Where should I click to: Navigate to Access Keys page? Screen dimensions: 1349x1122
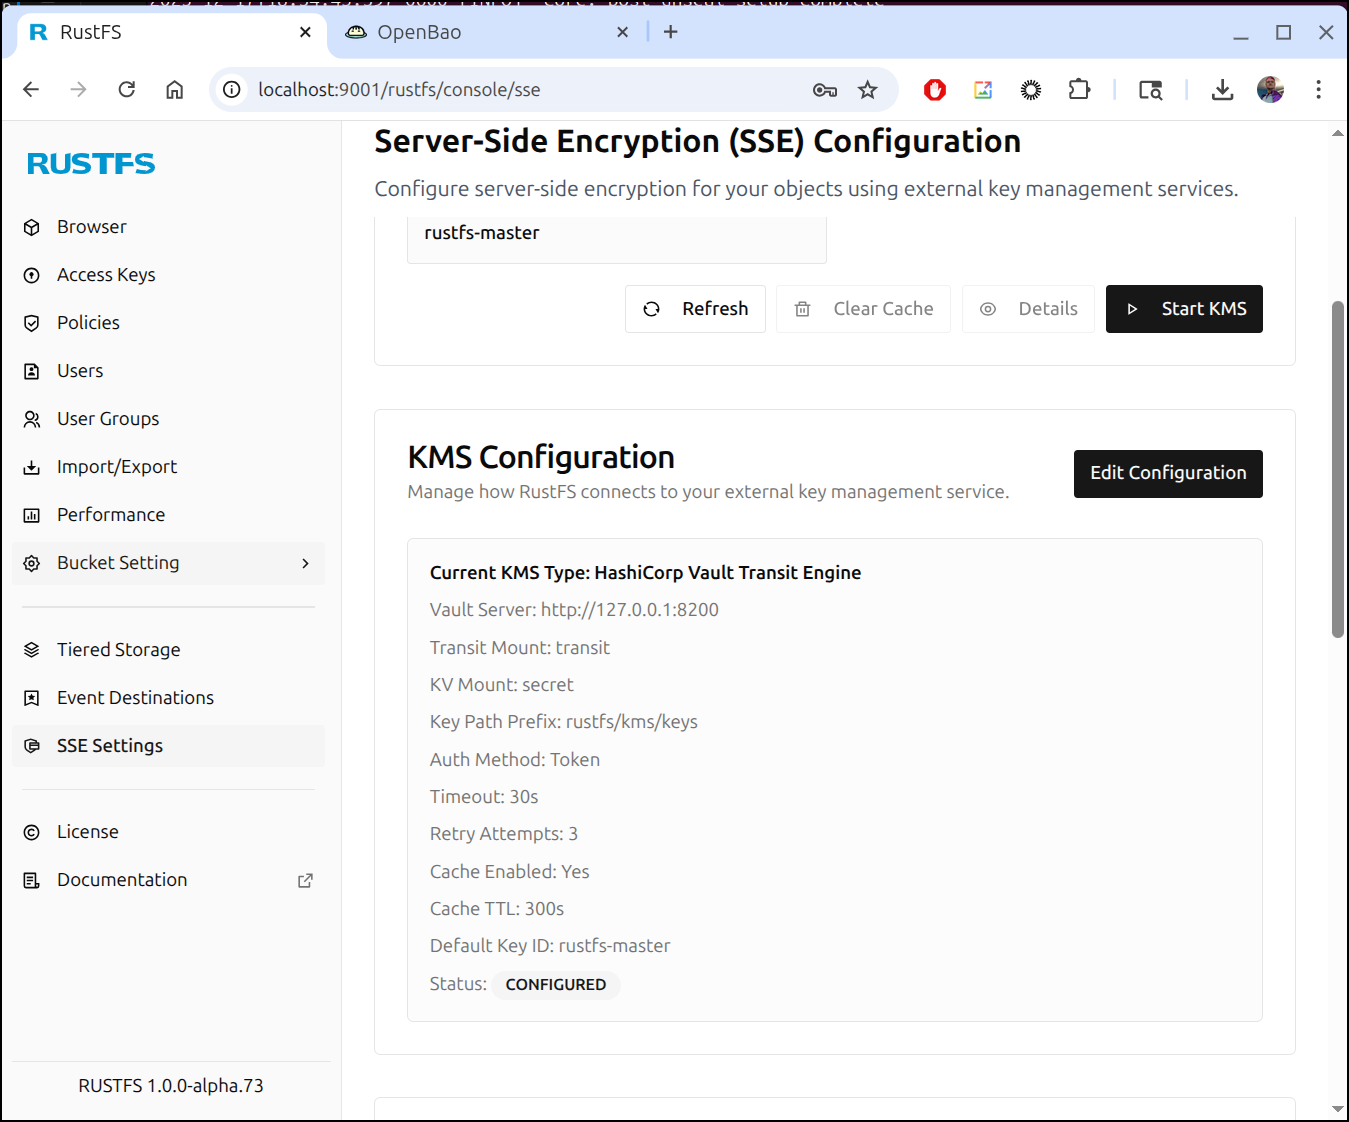click(x=106, y=275)
